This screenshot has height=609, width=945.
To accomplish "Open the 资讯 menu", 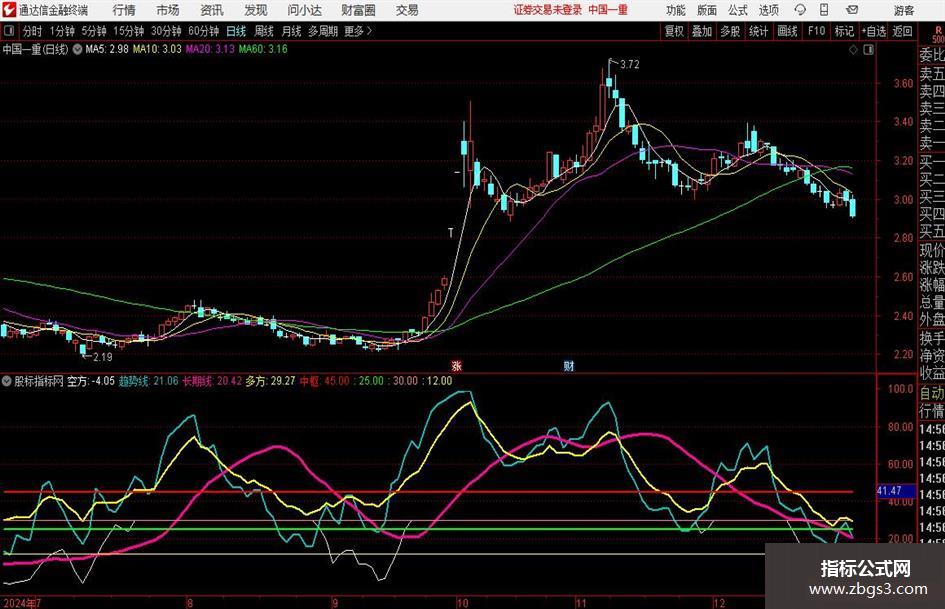I will pyautogui.click(x=212, y=10).
